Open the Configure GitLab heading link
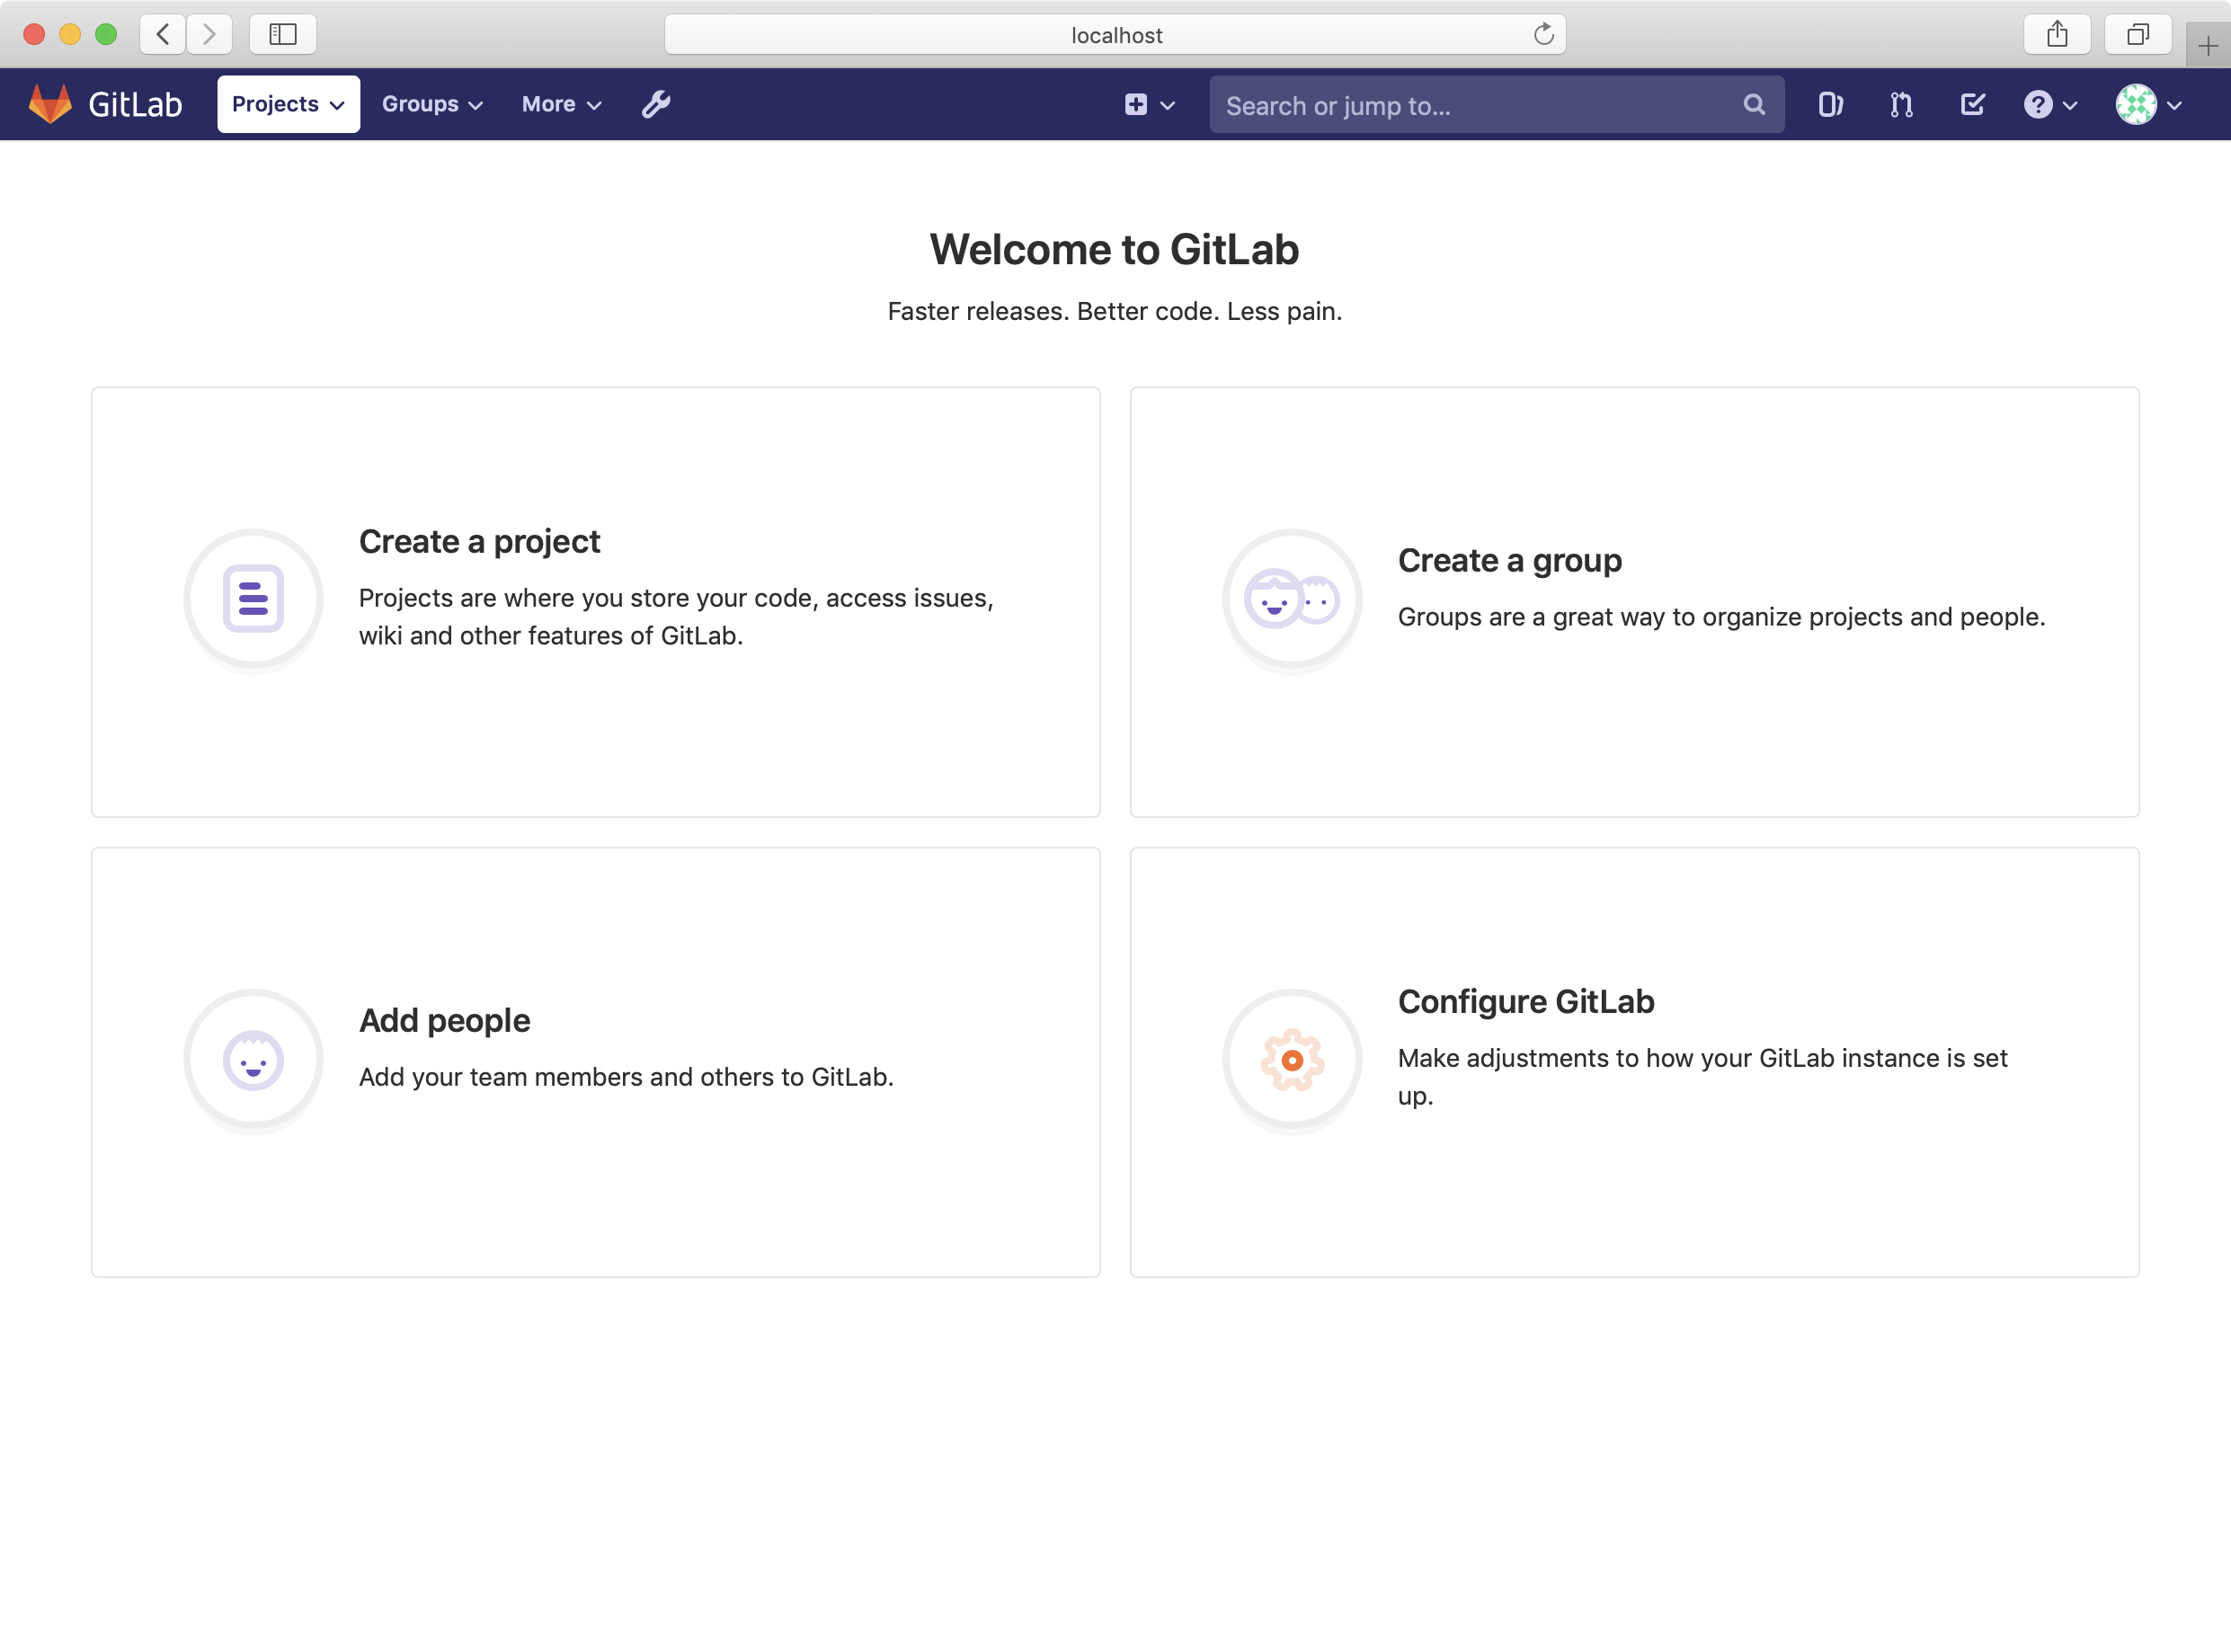The width and height of the screenshot is (2231, 1652). click(x=1526, y=1001)
